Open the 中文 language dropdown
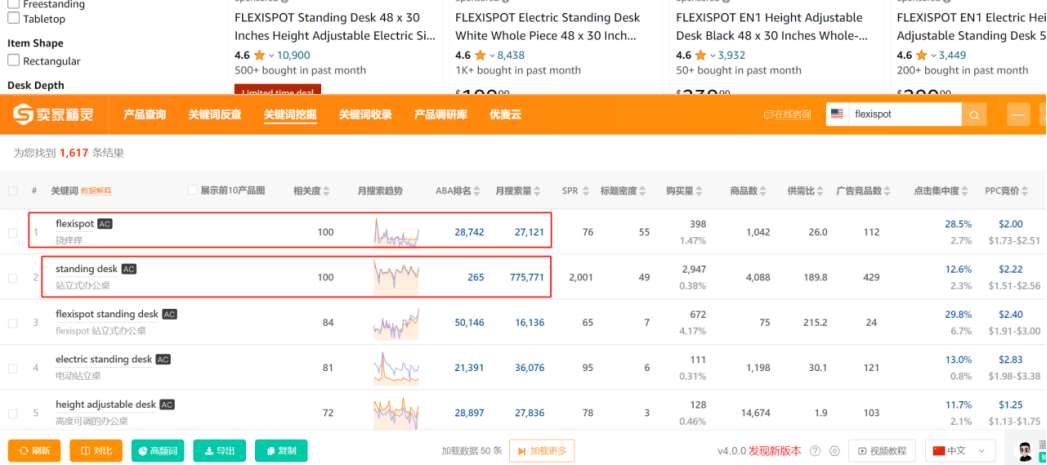The height and width of the screenshot is (465, 1047). click(x=960, y=450)
